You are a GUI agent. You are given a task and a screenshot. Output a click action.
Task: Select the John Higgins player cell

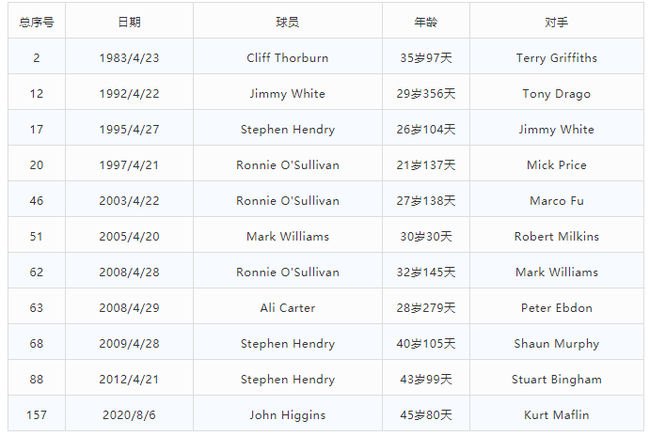coord(287,415)
